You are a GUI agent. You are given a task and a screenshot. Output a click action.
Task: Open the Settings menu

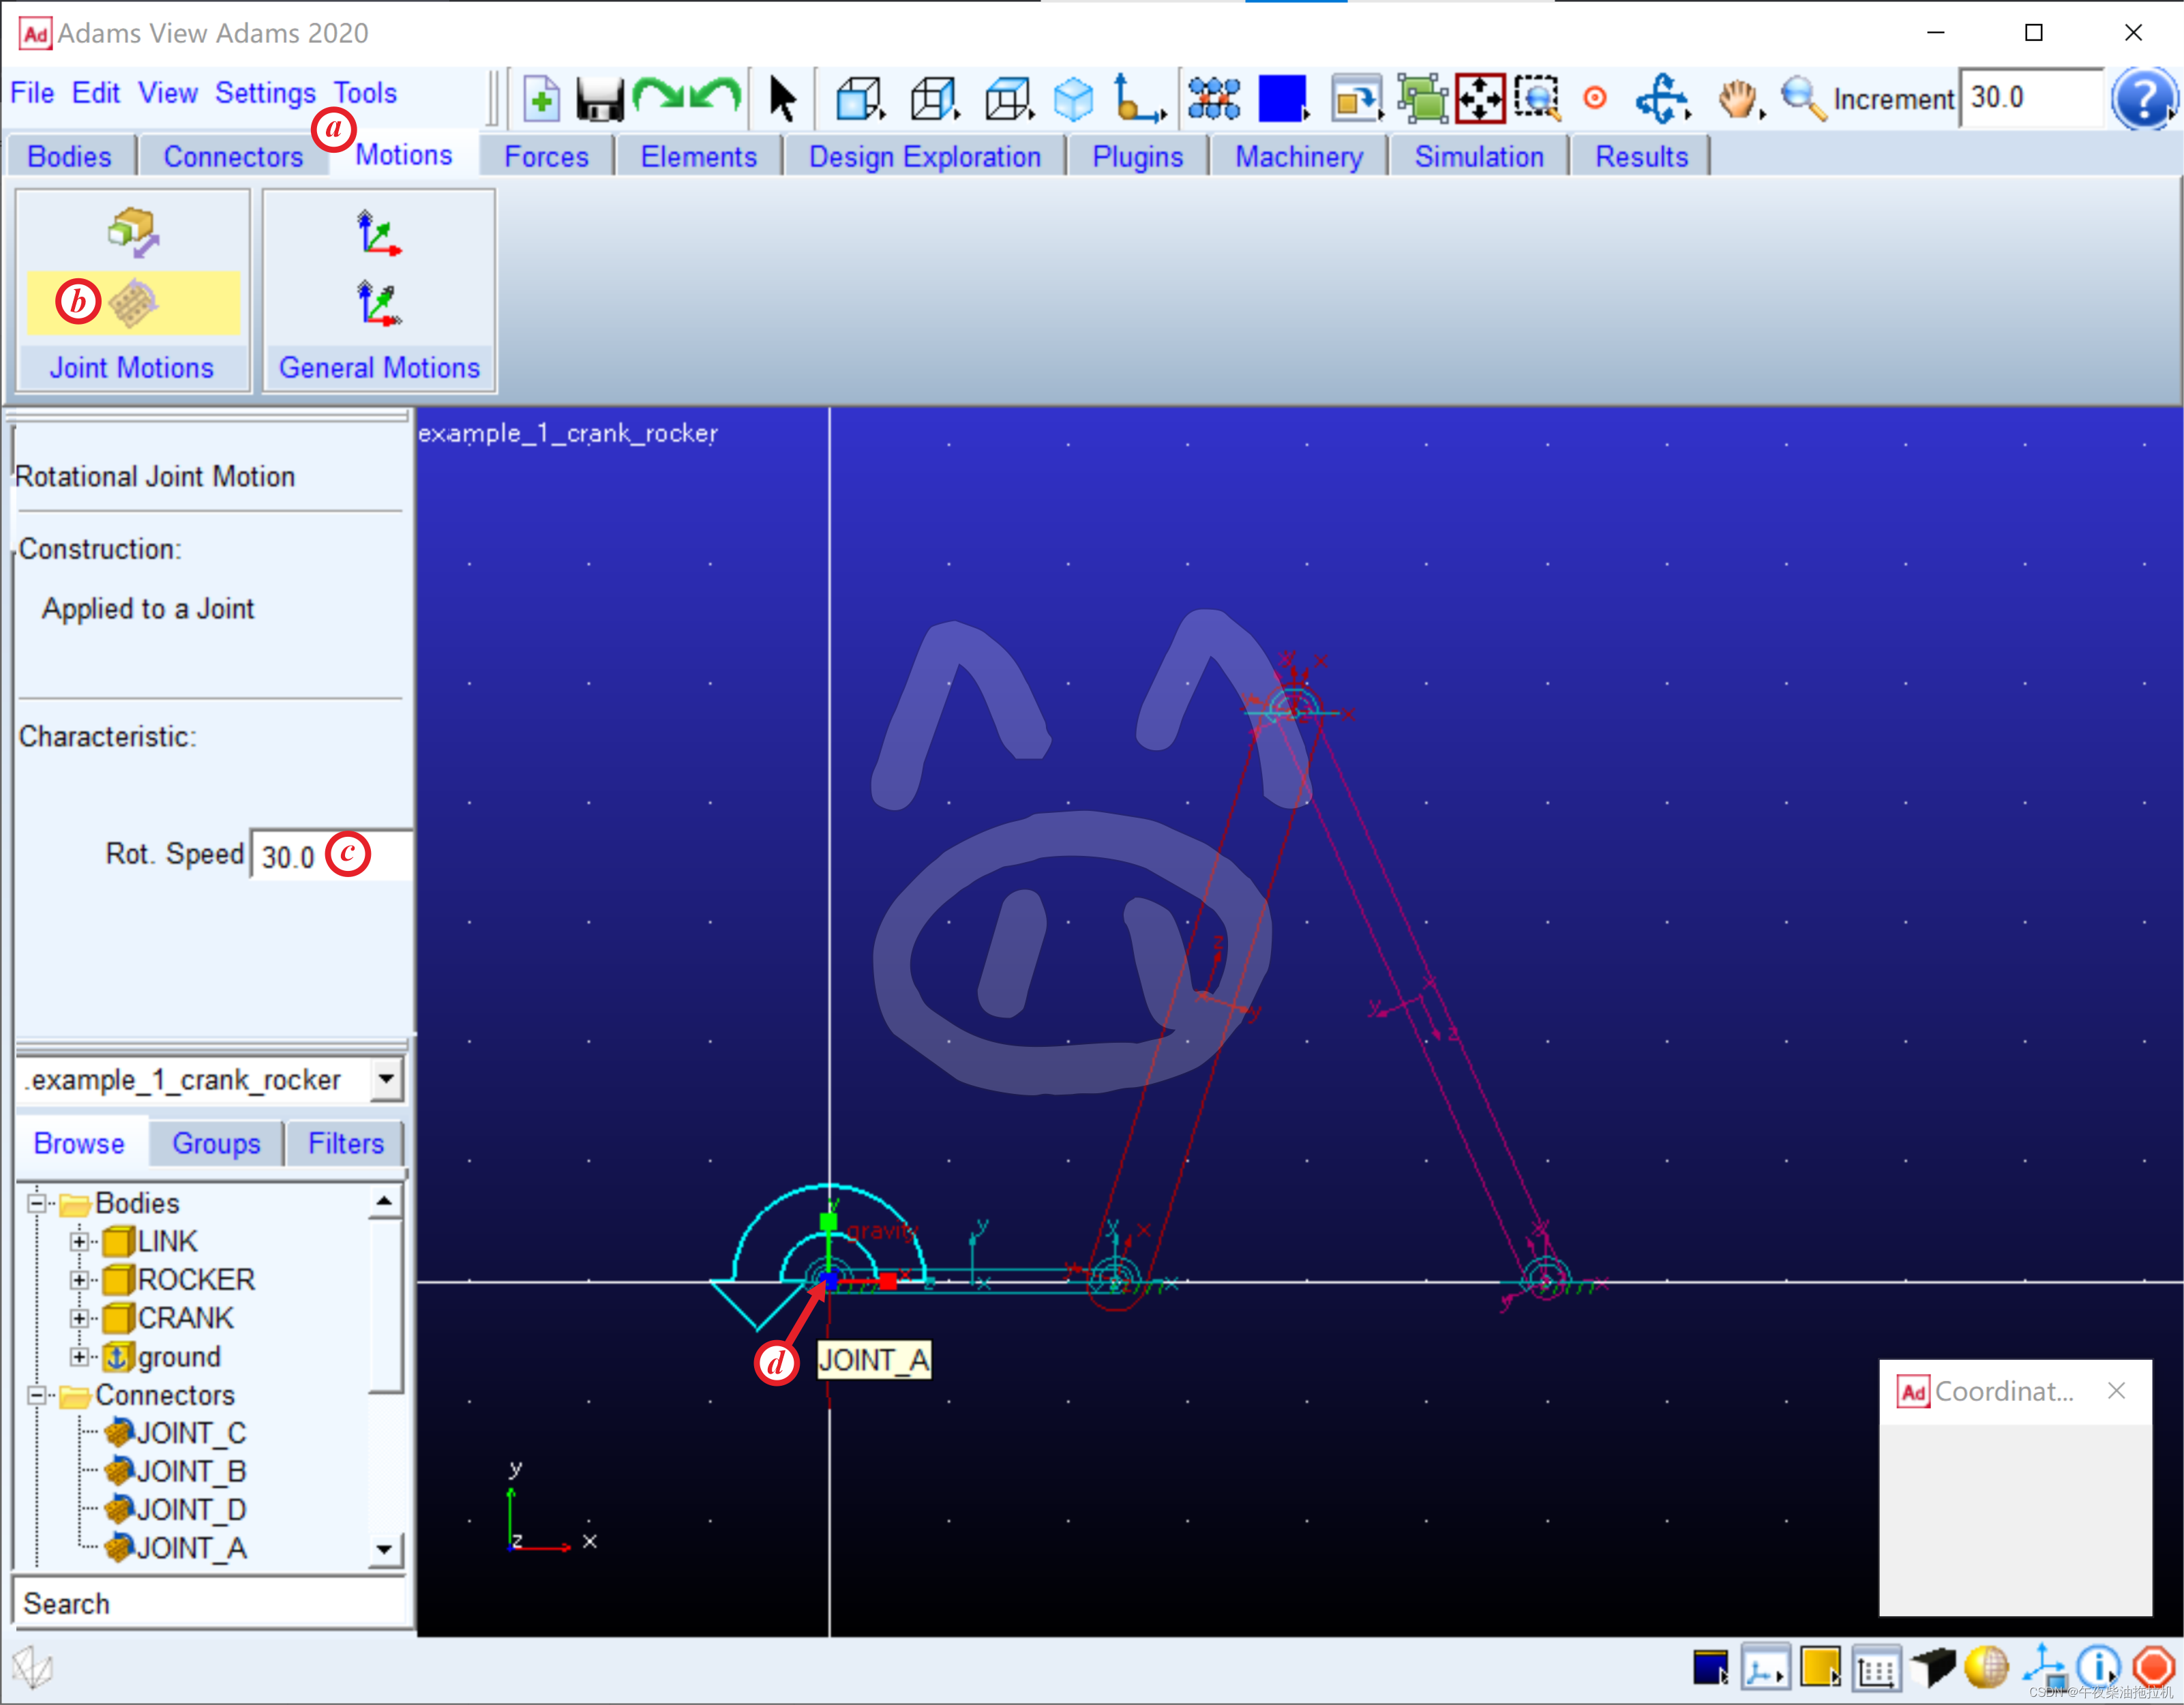(x=265, y=93)
